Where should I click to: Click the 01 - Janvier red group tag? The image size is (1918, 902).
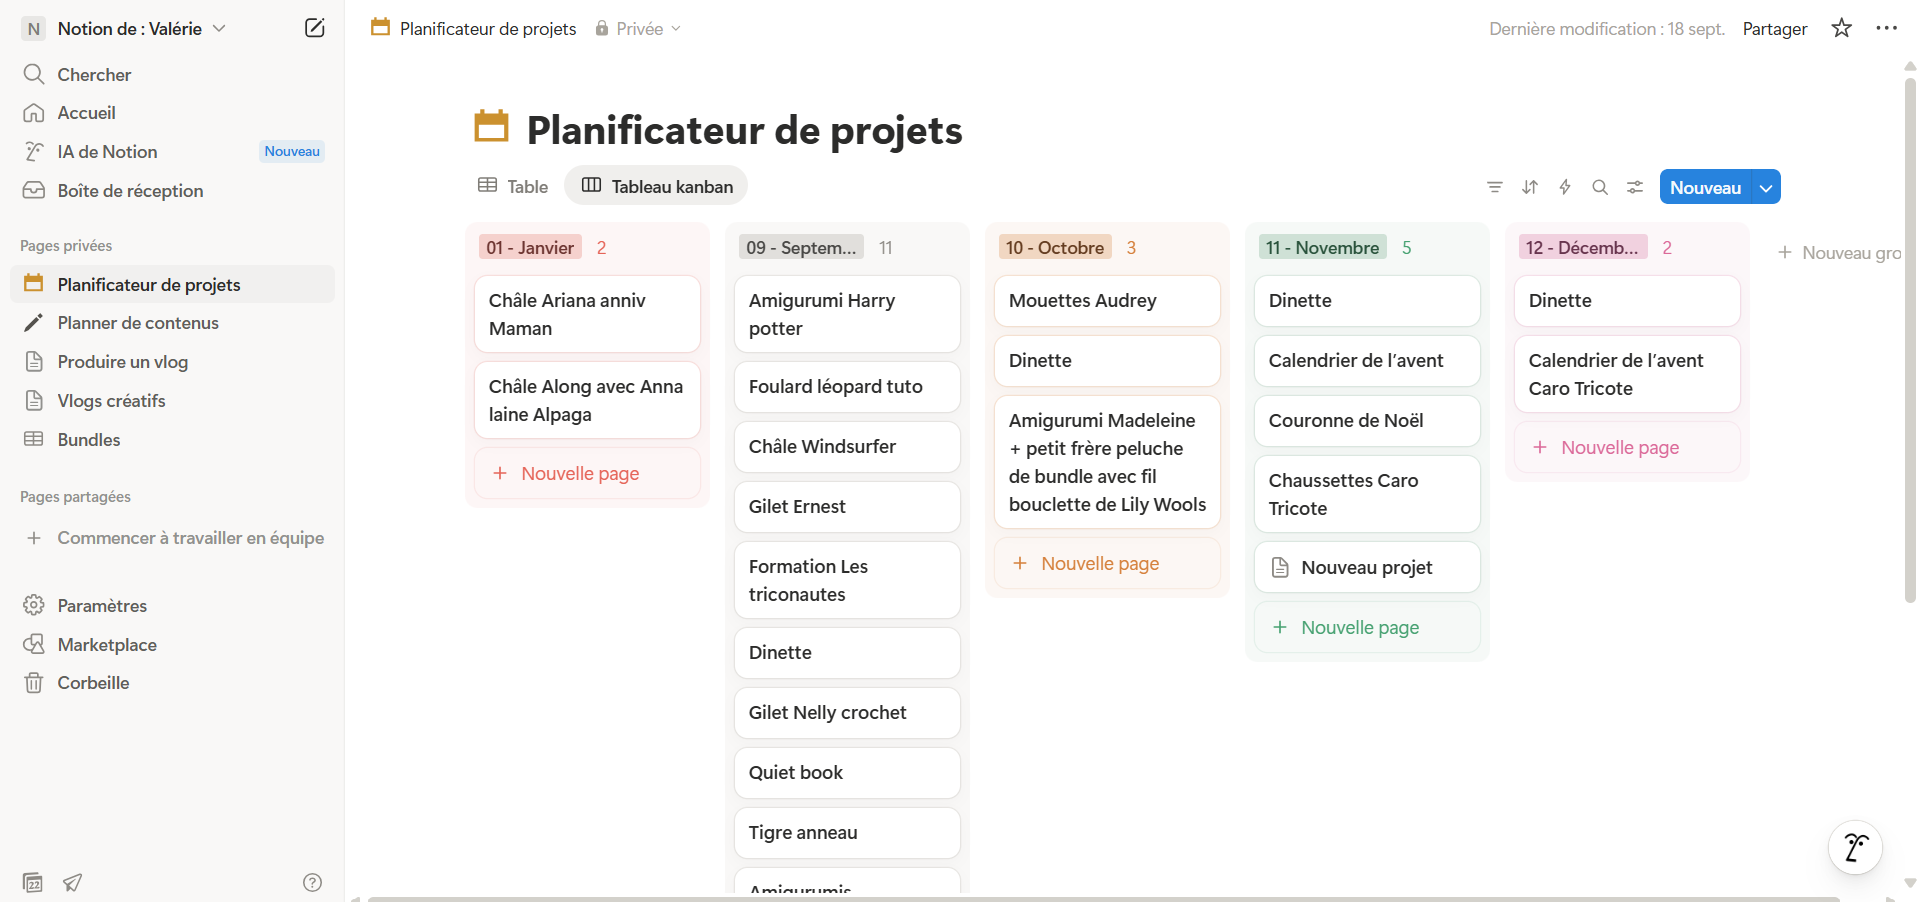tap(530, 248)
